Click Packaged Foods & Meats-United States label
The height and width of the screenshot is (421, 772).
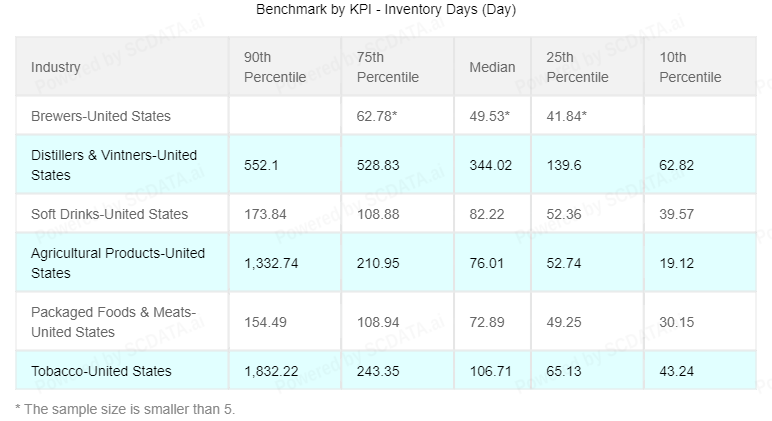tap(113, 322)
